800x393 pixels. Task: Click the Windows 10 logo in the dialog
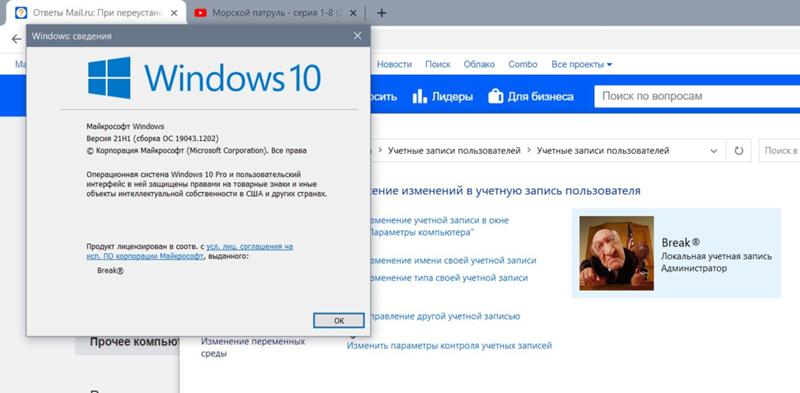pyautogui.click(x=204, y=78)
